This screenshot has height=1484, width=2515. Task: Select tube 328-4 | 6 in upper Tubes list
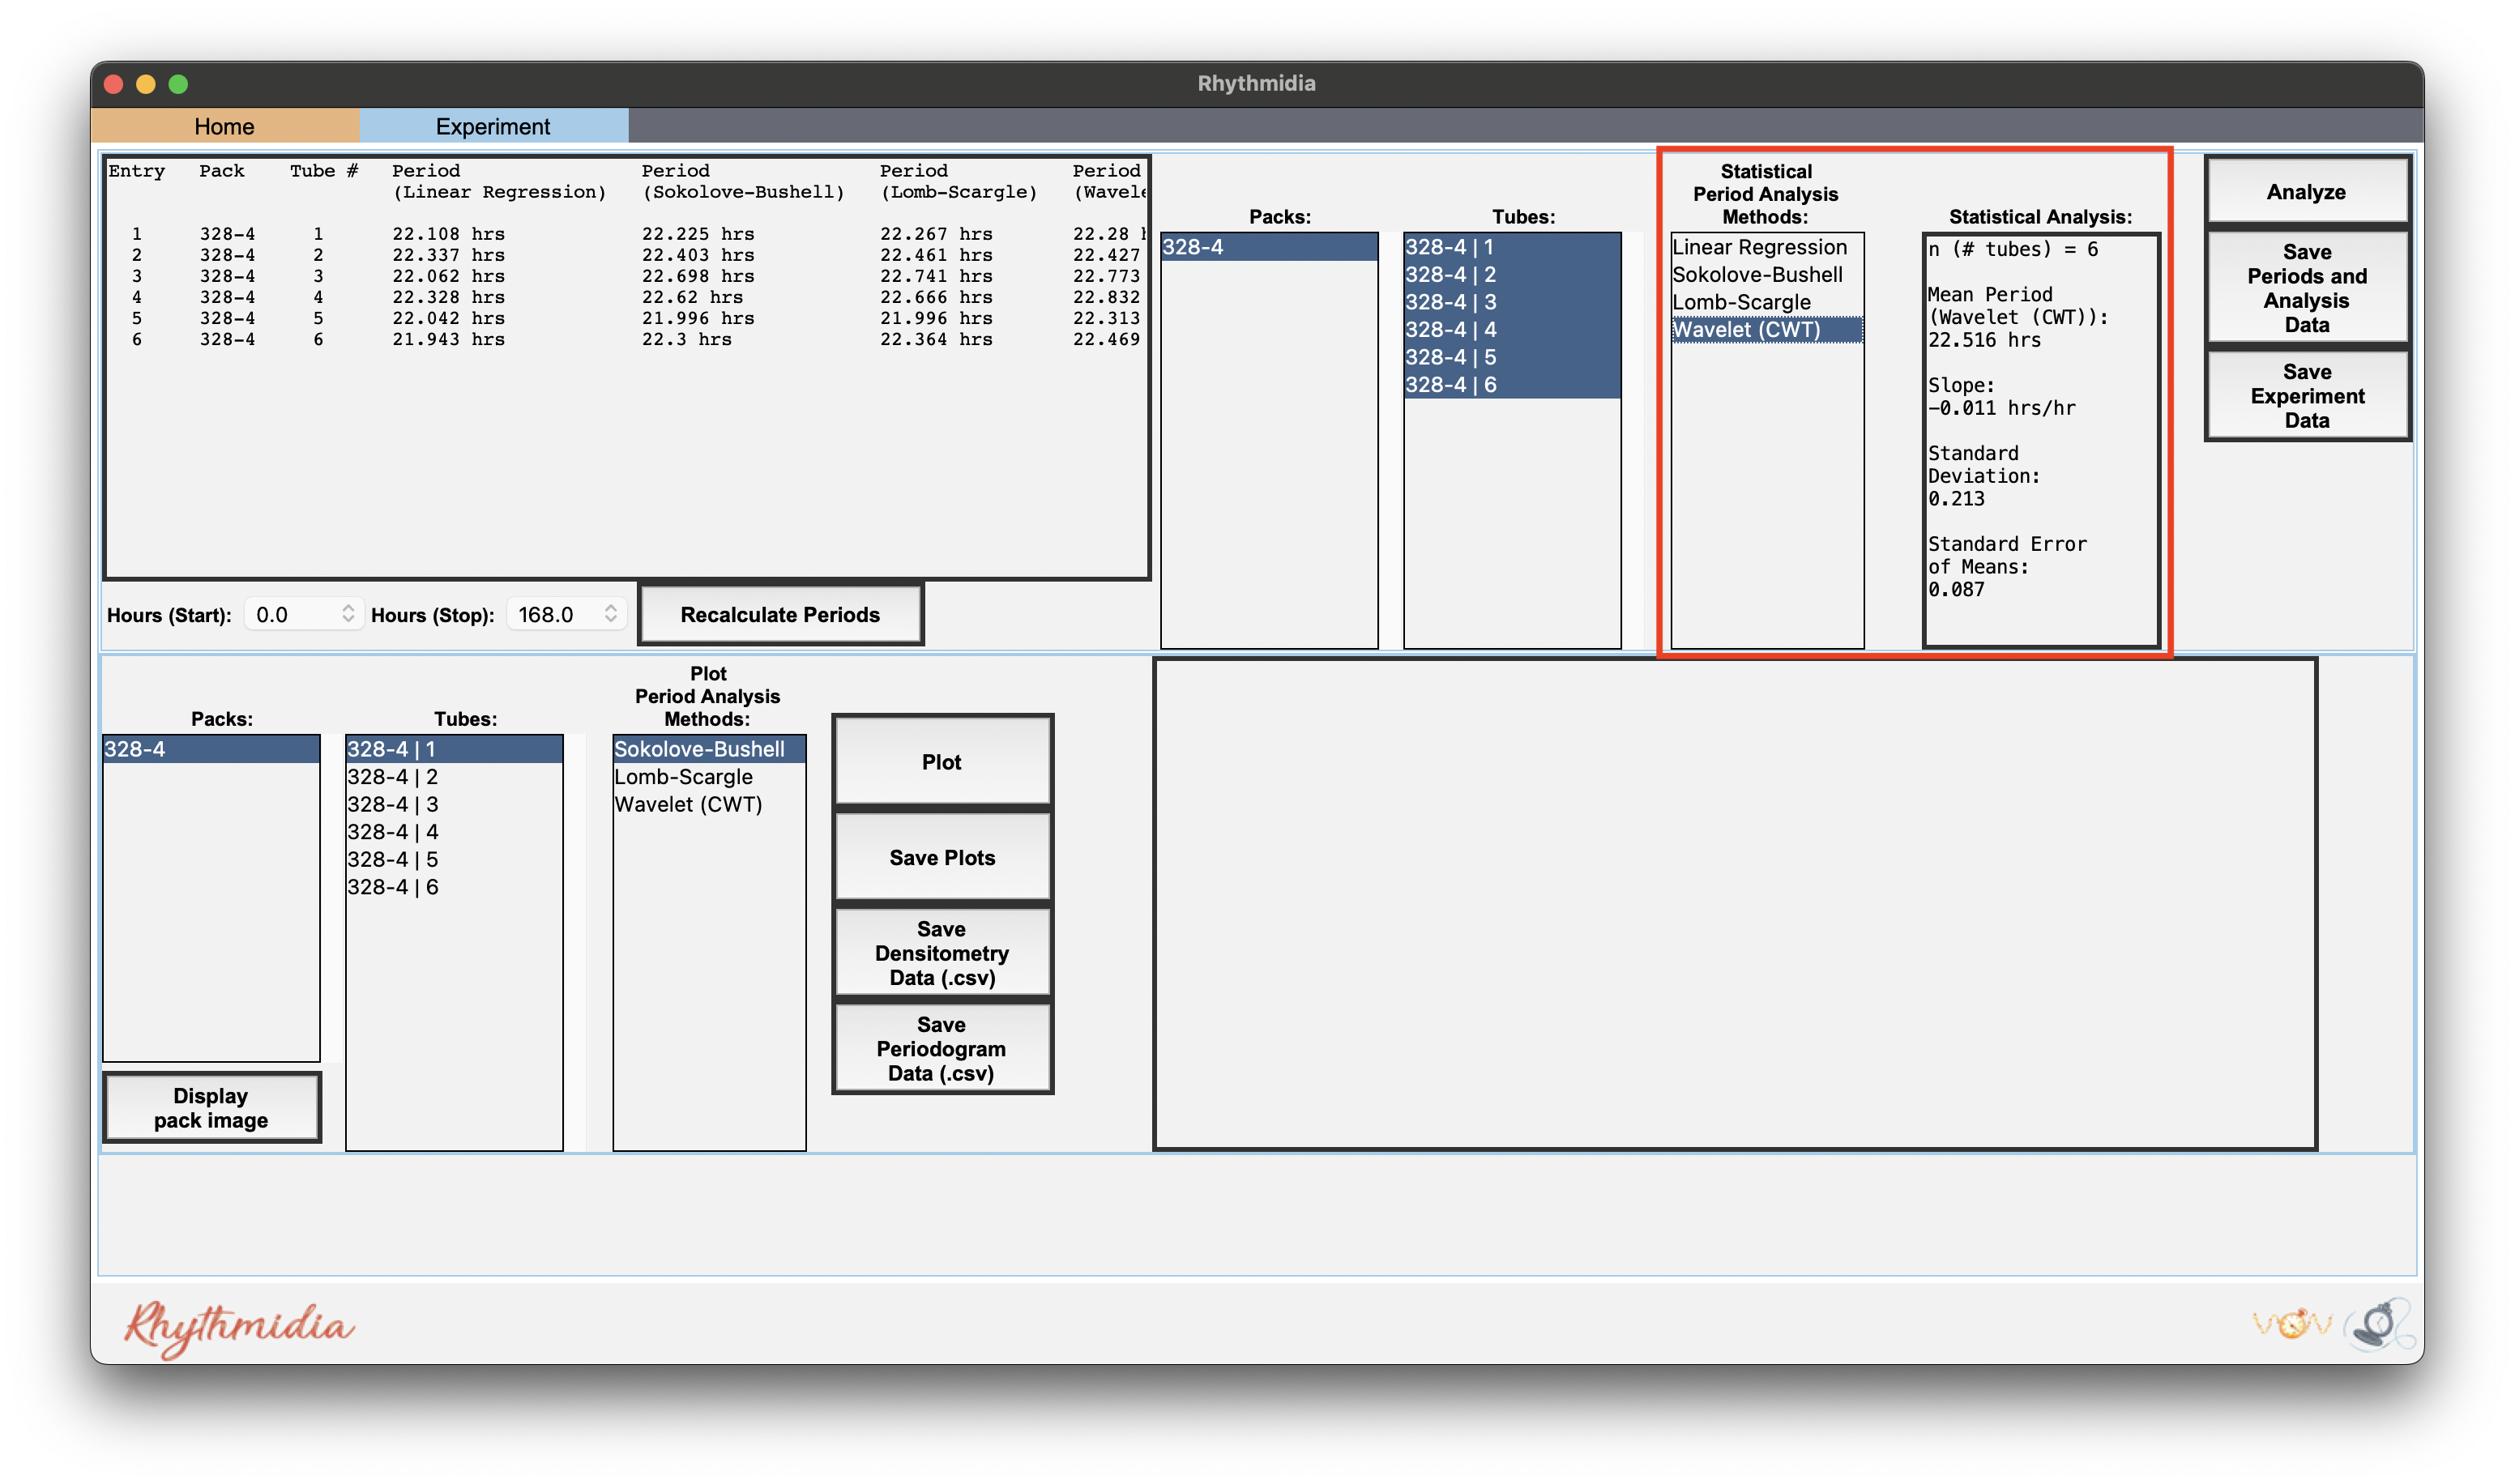[x=1512, y=385]
